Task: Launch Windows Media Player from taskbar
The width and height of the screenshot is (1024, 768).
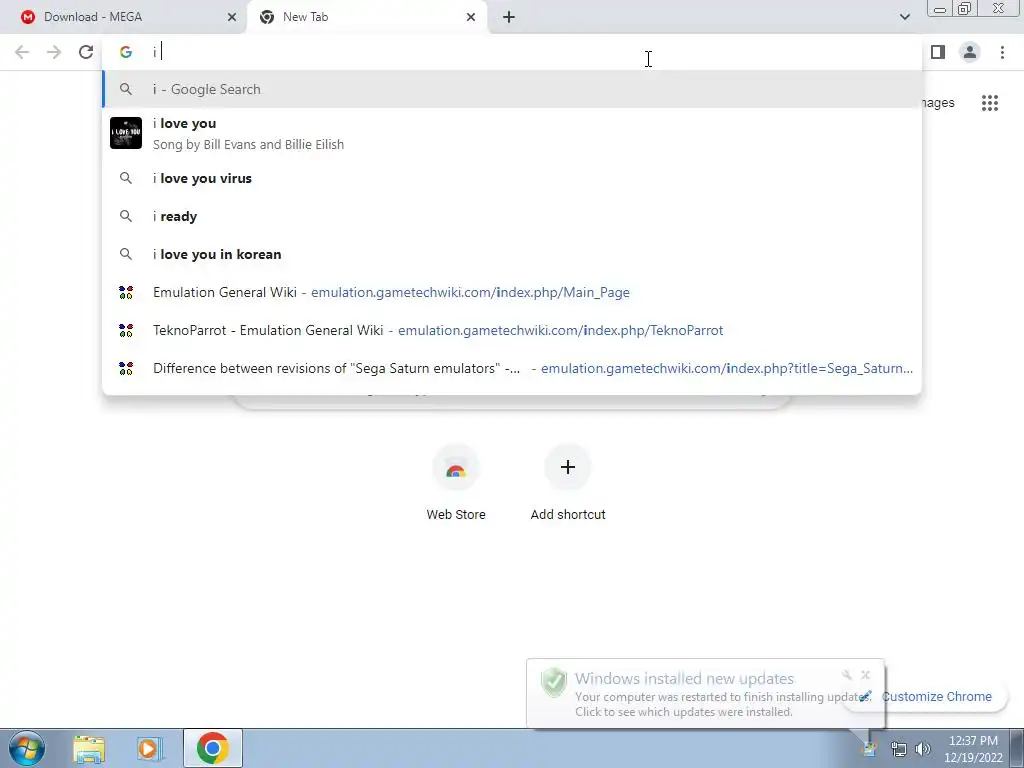Action: click(x=150, y=748)
